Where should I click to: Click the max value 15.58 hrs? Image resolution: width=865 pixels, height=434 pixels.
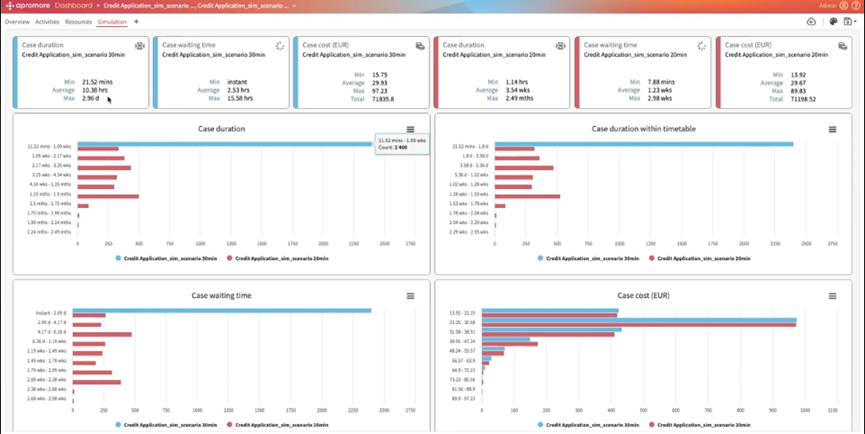tap(240, 99)
